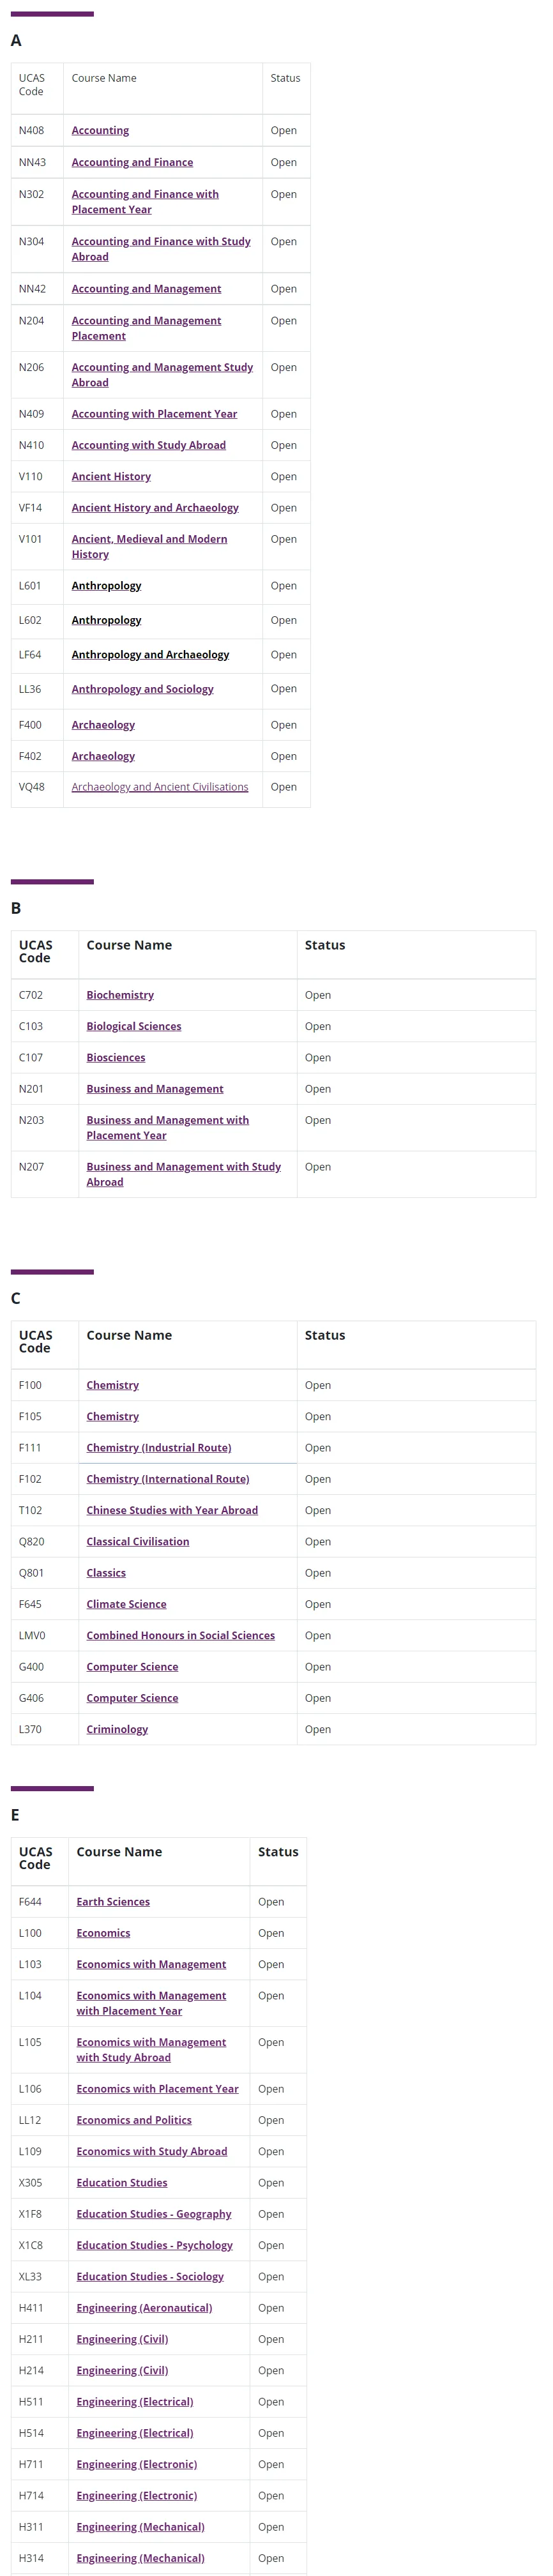Click the Biological Sciences link

(134, 1026)
